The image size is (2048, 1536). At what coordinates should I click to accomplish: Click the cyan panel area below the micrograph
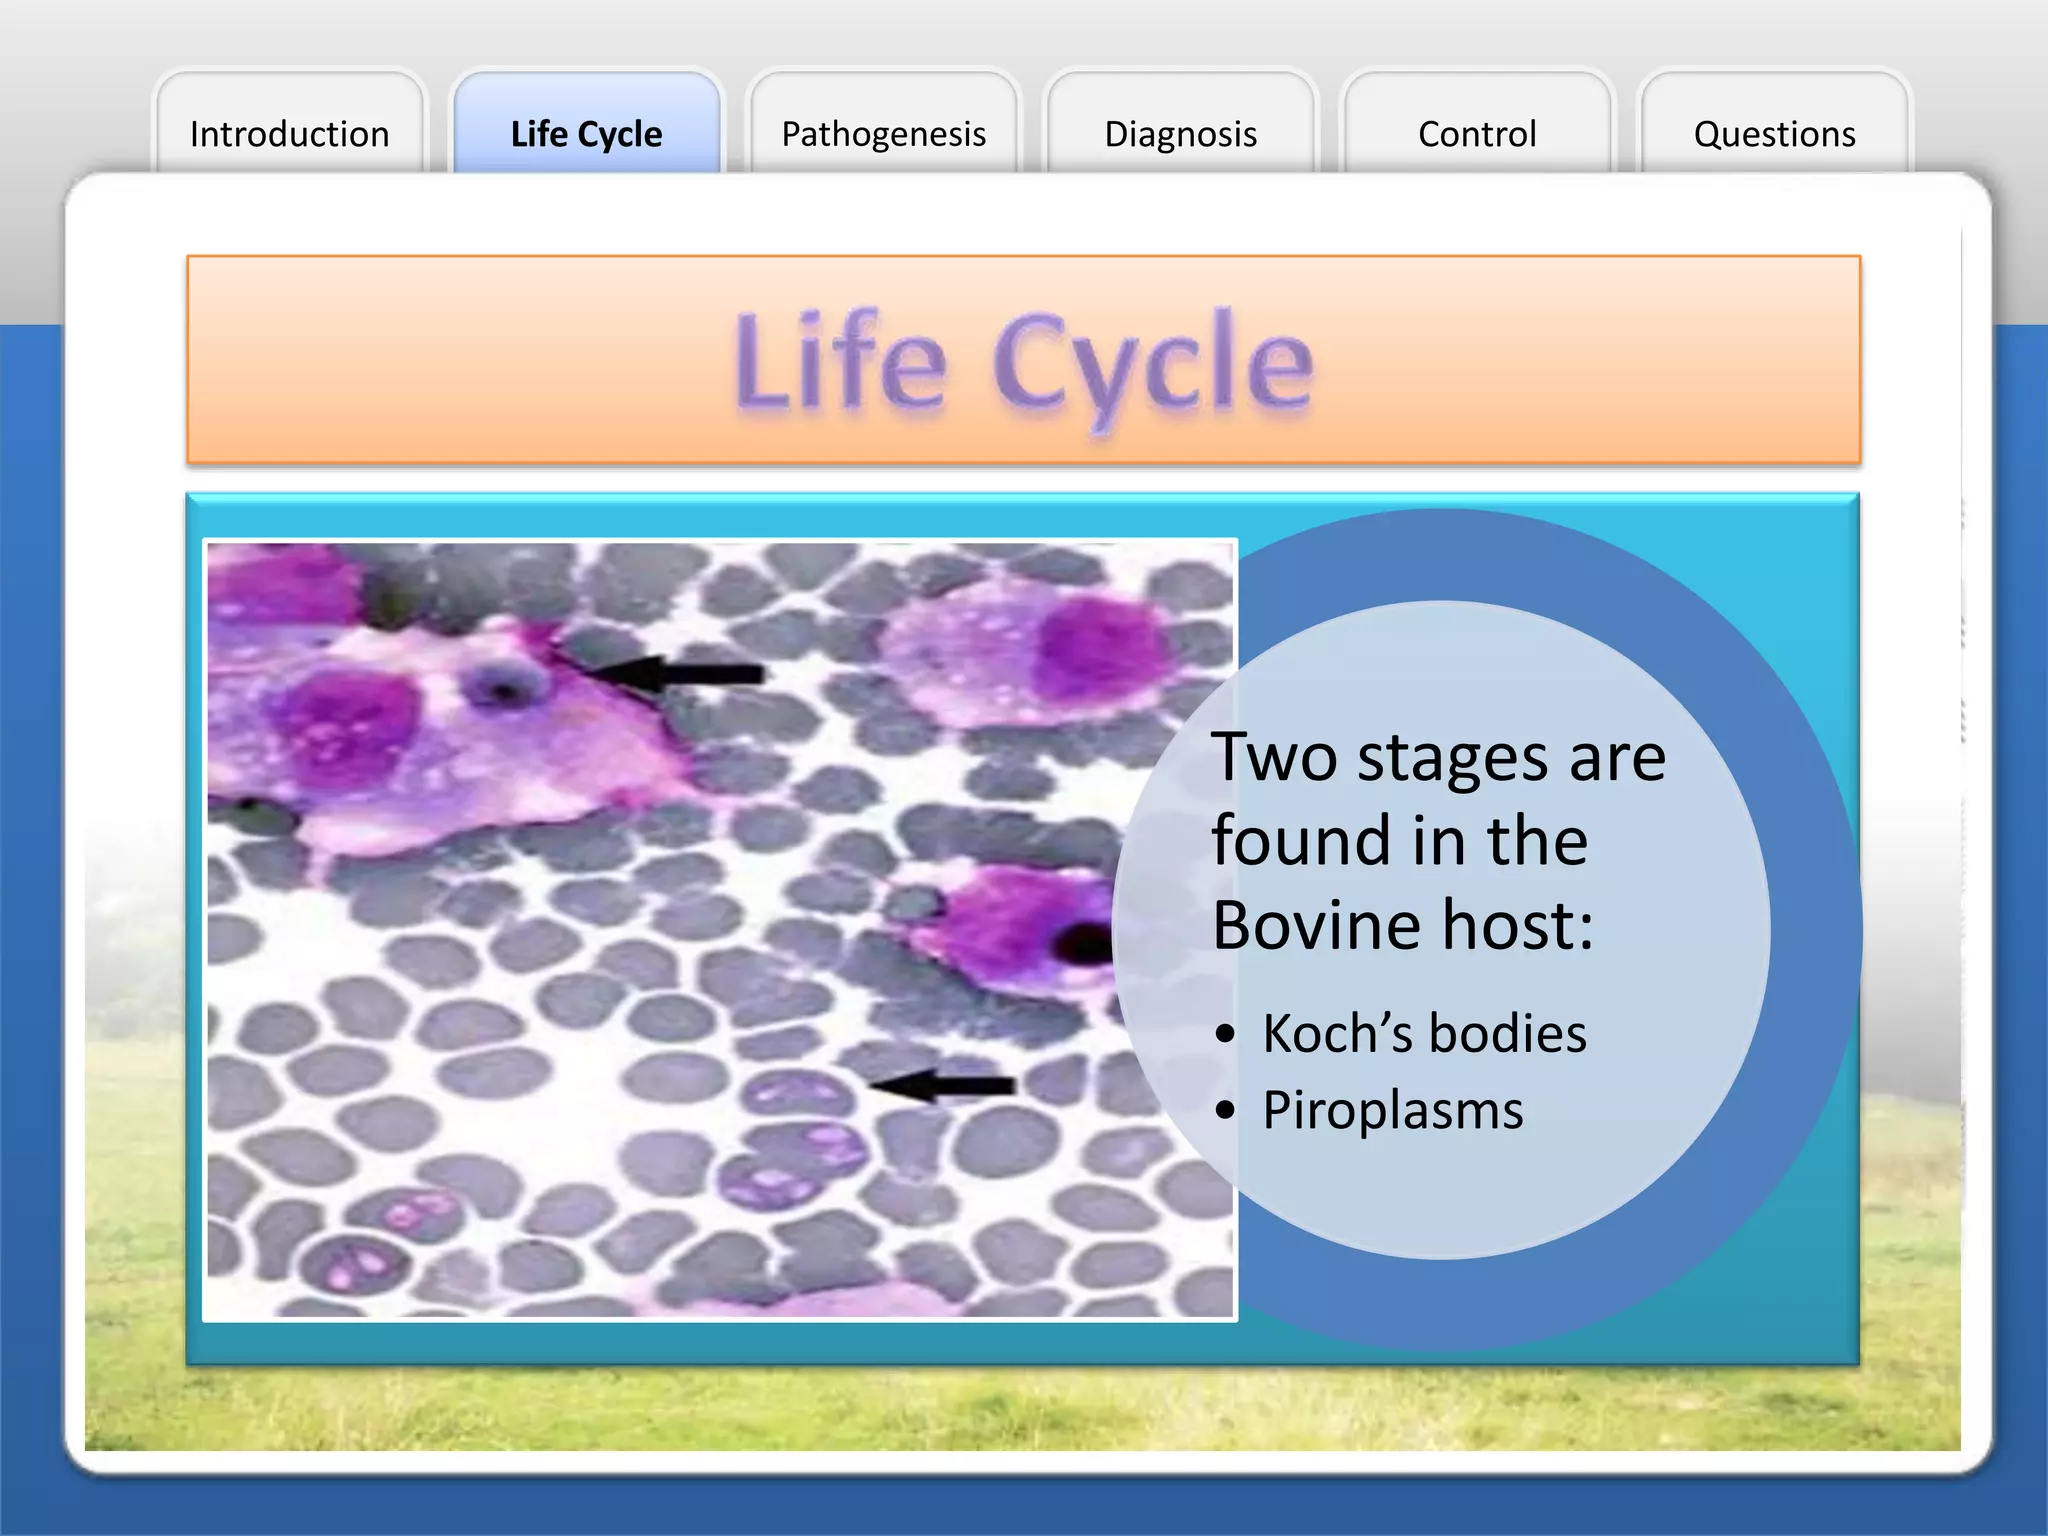click(1022, 1343)
